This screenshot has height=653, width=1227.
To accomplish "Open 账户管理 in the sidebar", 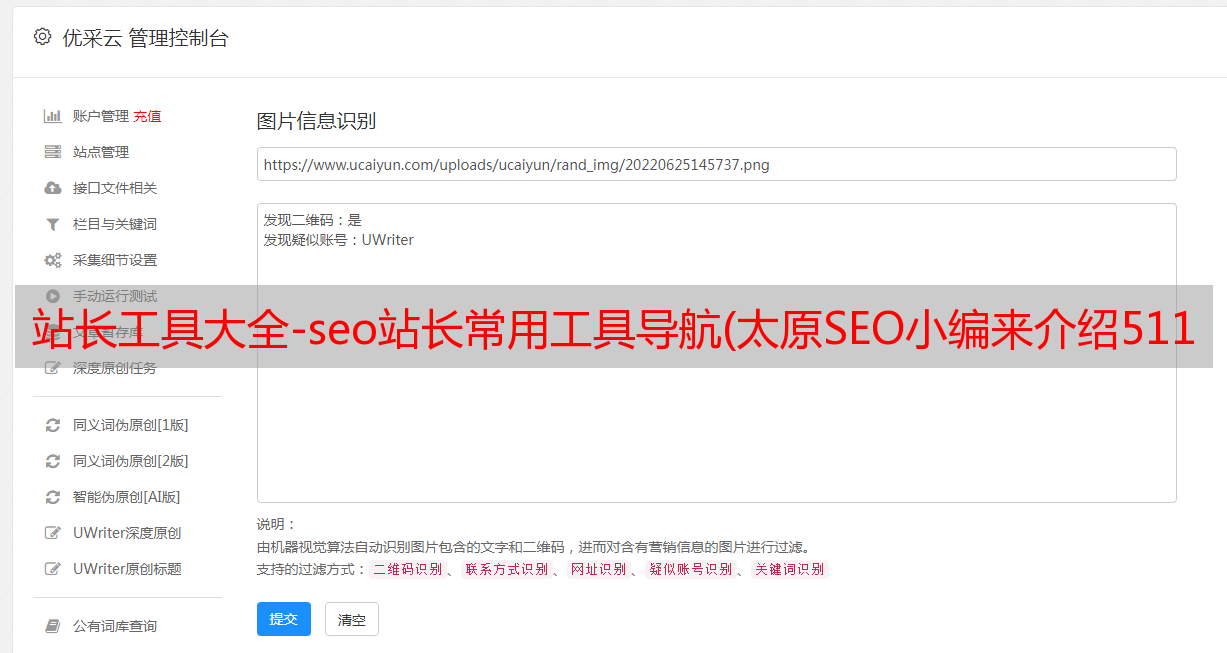I will pyautogui.click(x=101, y=116).
